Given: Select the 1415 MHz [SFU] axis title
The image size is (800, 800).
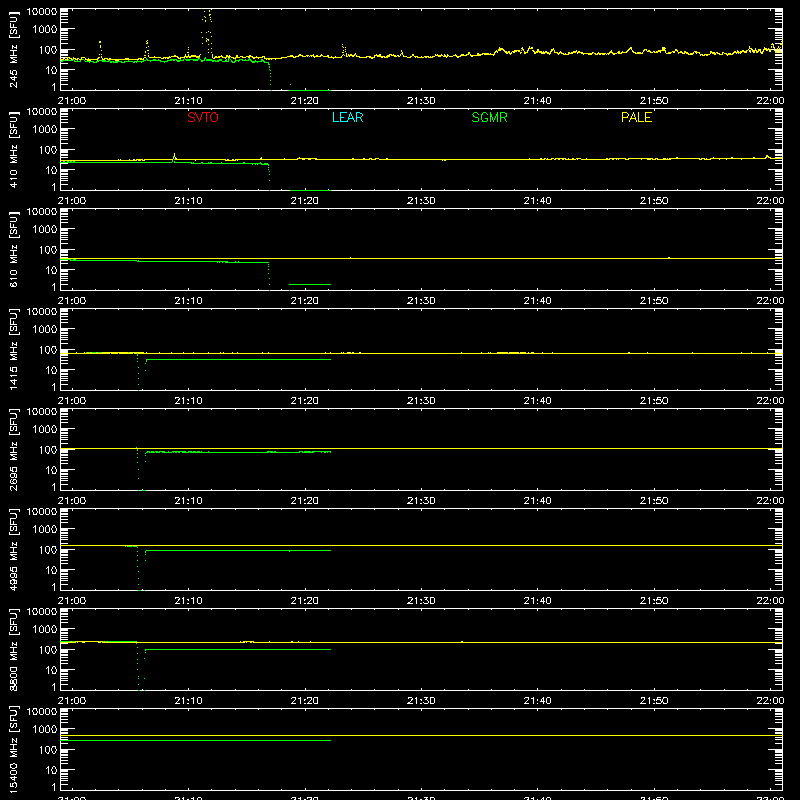Looking at the screenshot, I should pyautogui.click(x=14, y=349).
